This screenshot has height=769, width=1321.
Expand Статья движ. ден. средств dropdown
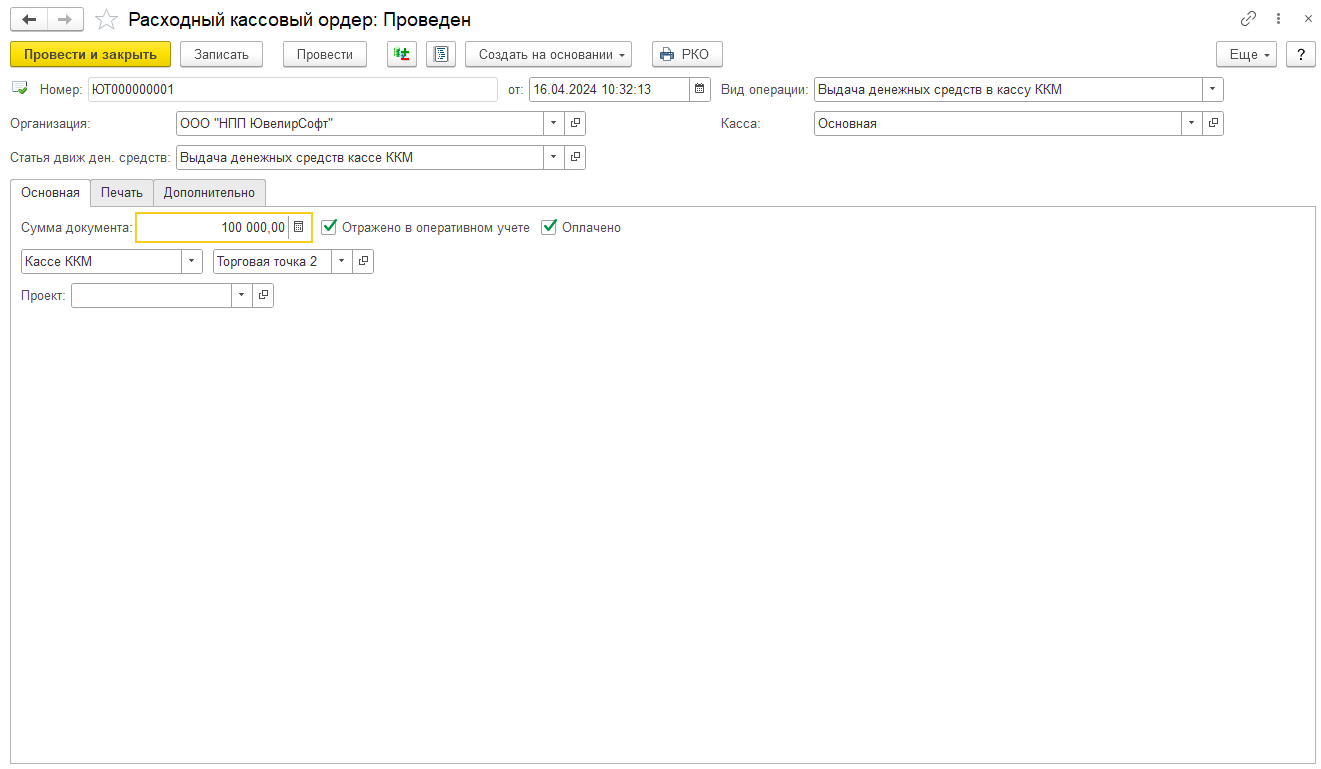pyautogui.click(x=555, y=157)
